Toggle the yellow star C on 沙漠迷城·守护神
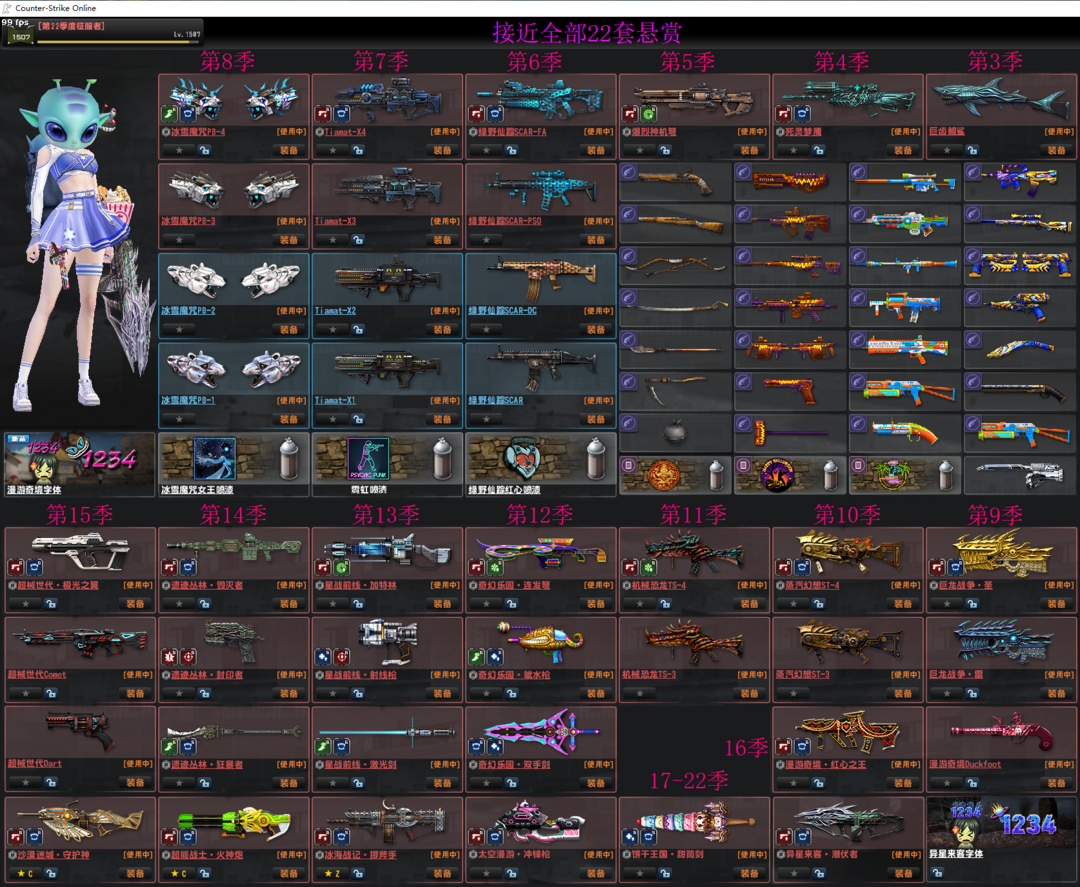The height and width of the screenshot is (887, 1080). click(x=25, y=873)
